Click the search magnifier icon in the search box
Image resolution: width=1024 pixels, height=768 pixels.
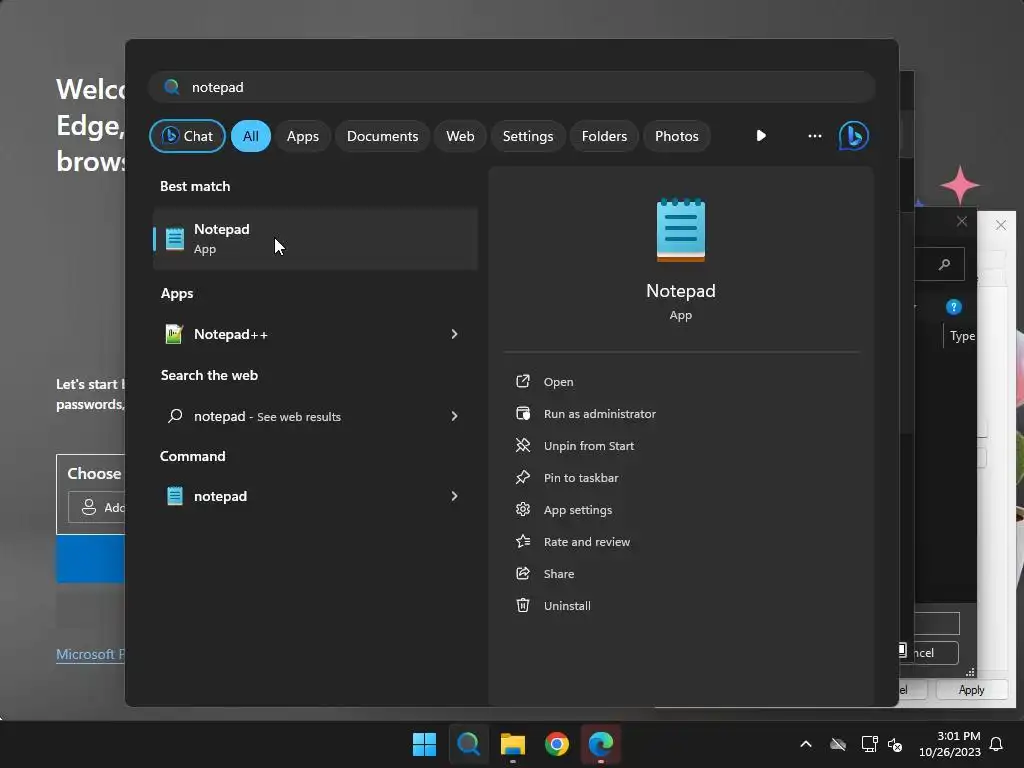click(x=172, y=87)
